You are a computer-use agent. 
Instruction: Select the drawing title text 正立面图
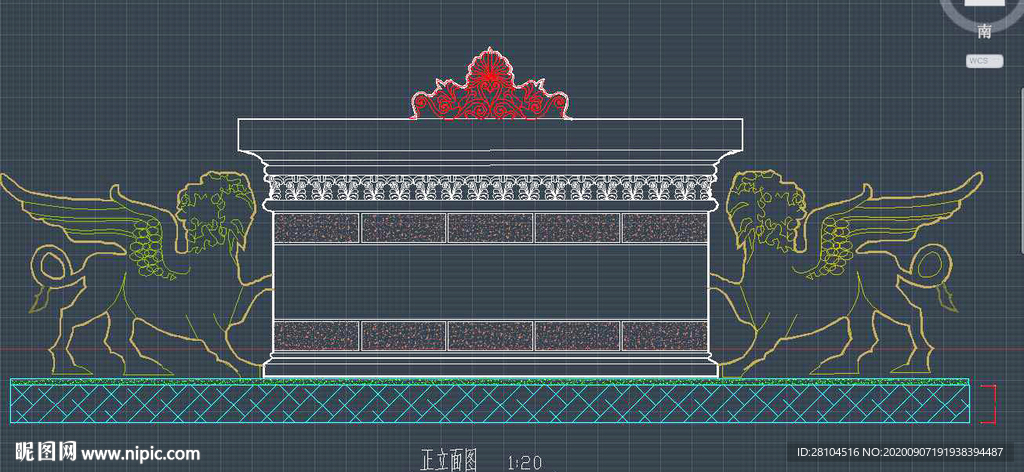451,460
